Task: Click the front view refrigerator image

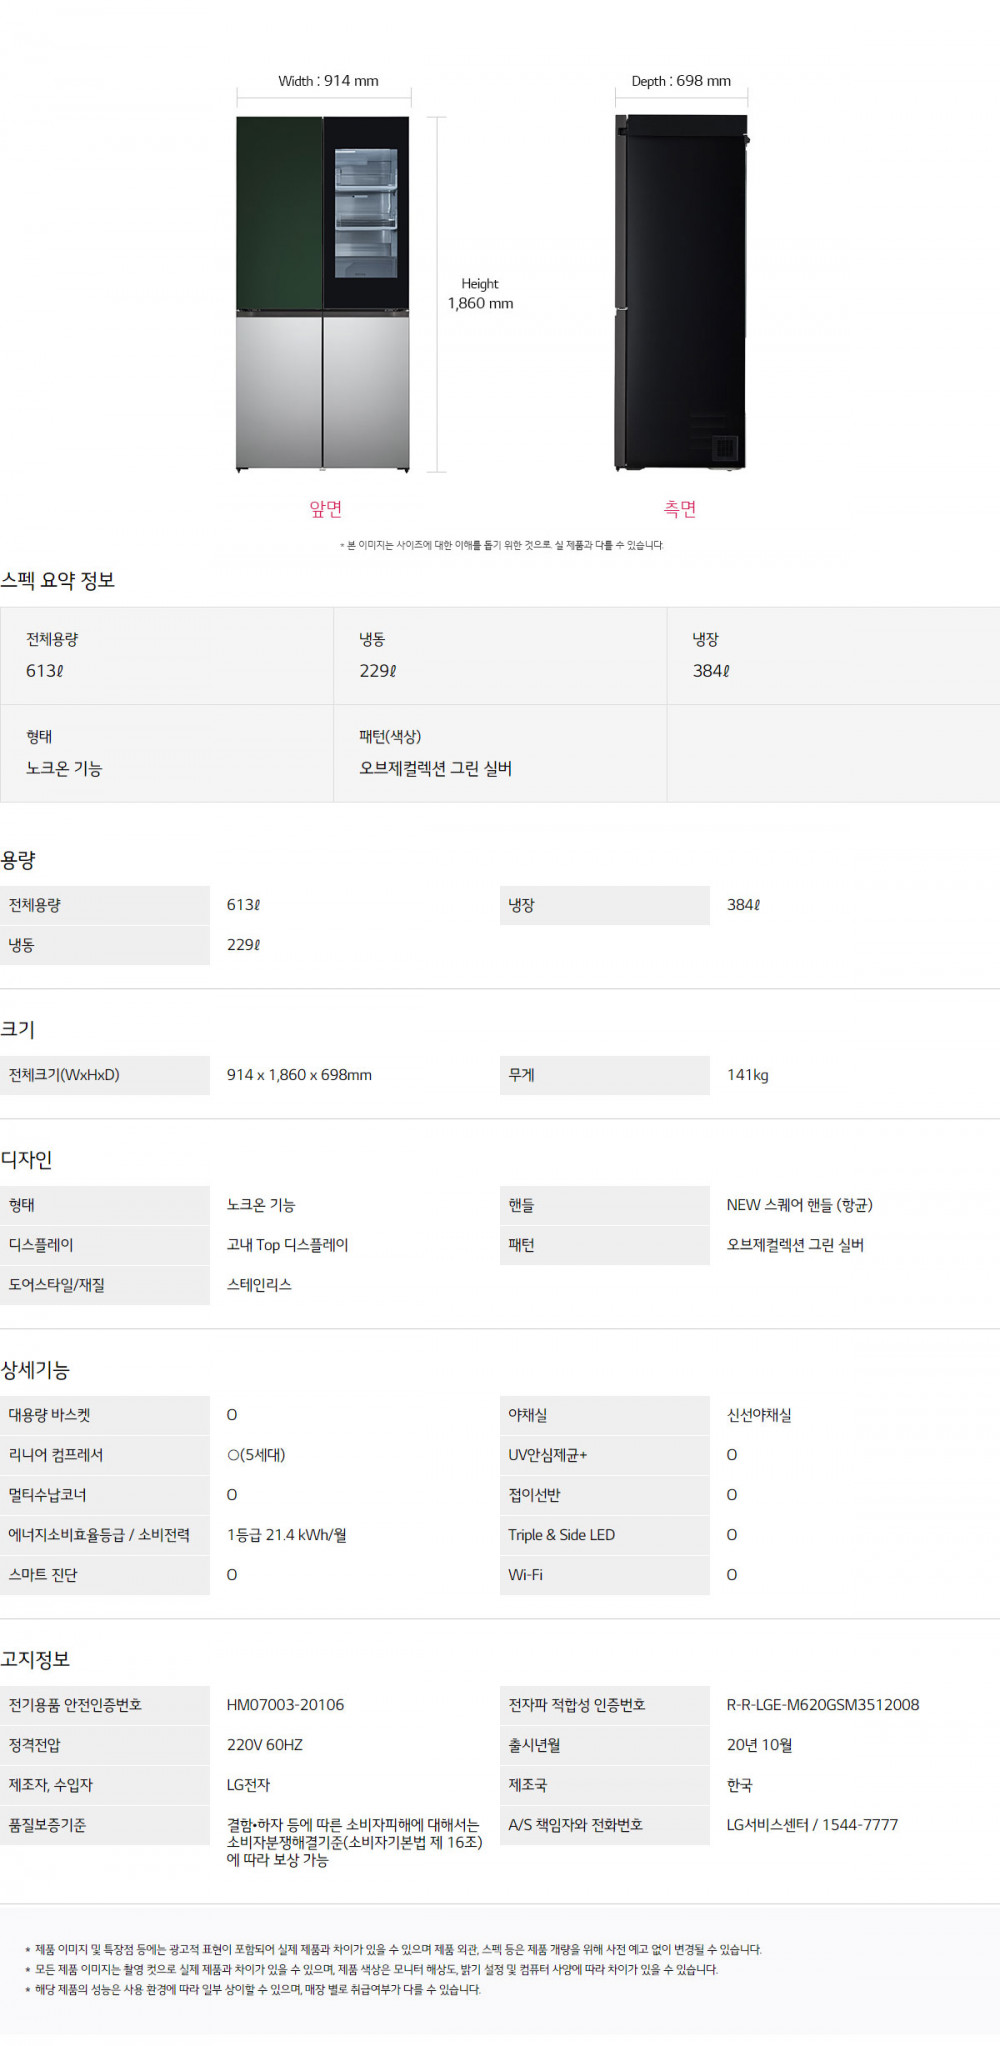Action: (x=323, y=293)
